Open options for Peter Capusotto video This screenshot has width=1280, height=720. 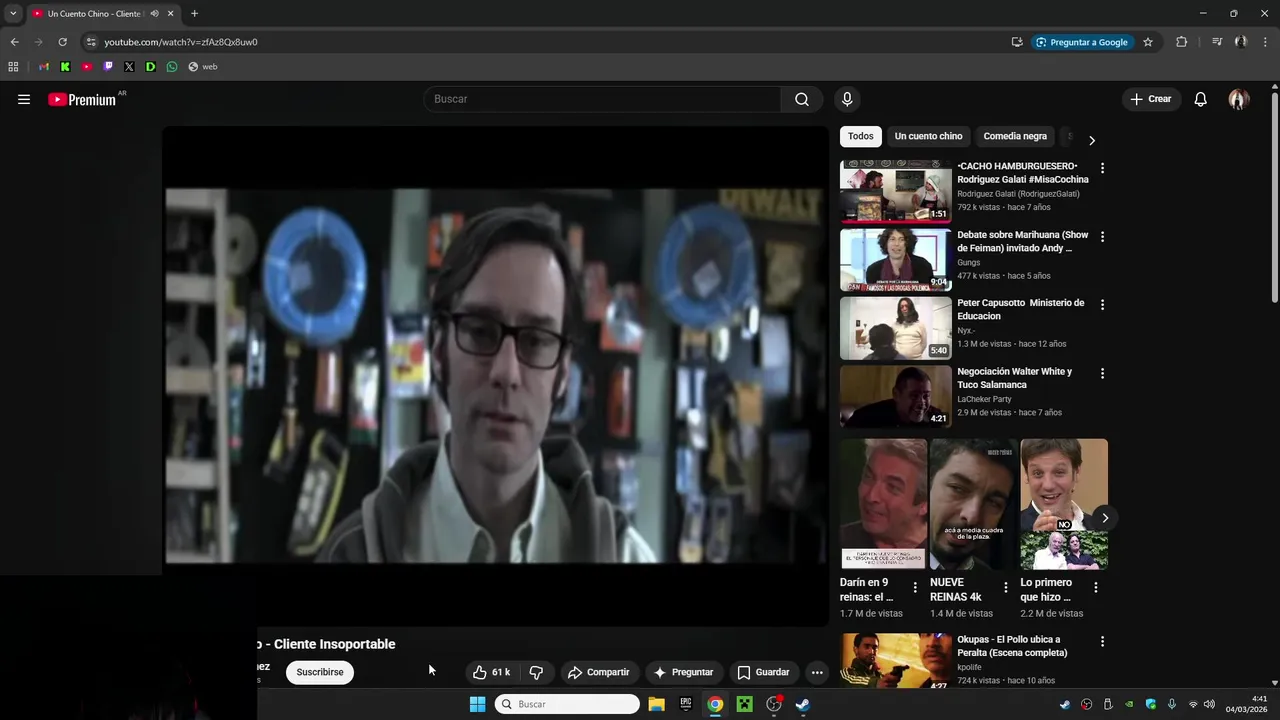click(x=1102, y=305)
